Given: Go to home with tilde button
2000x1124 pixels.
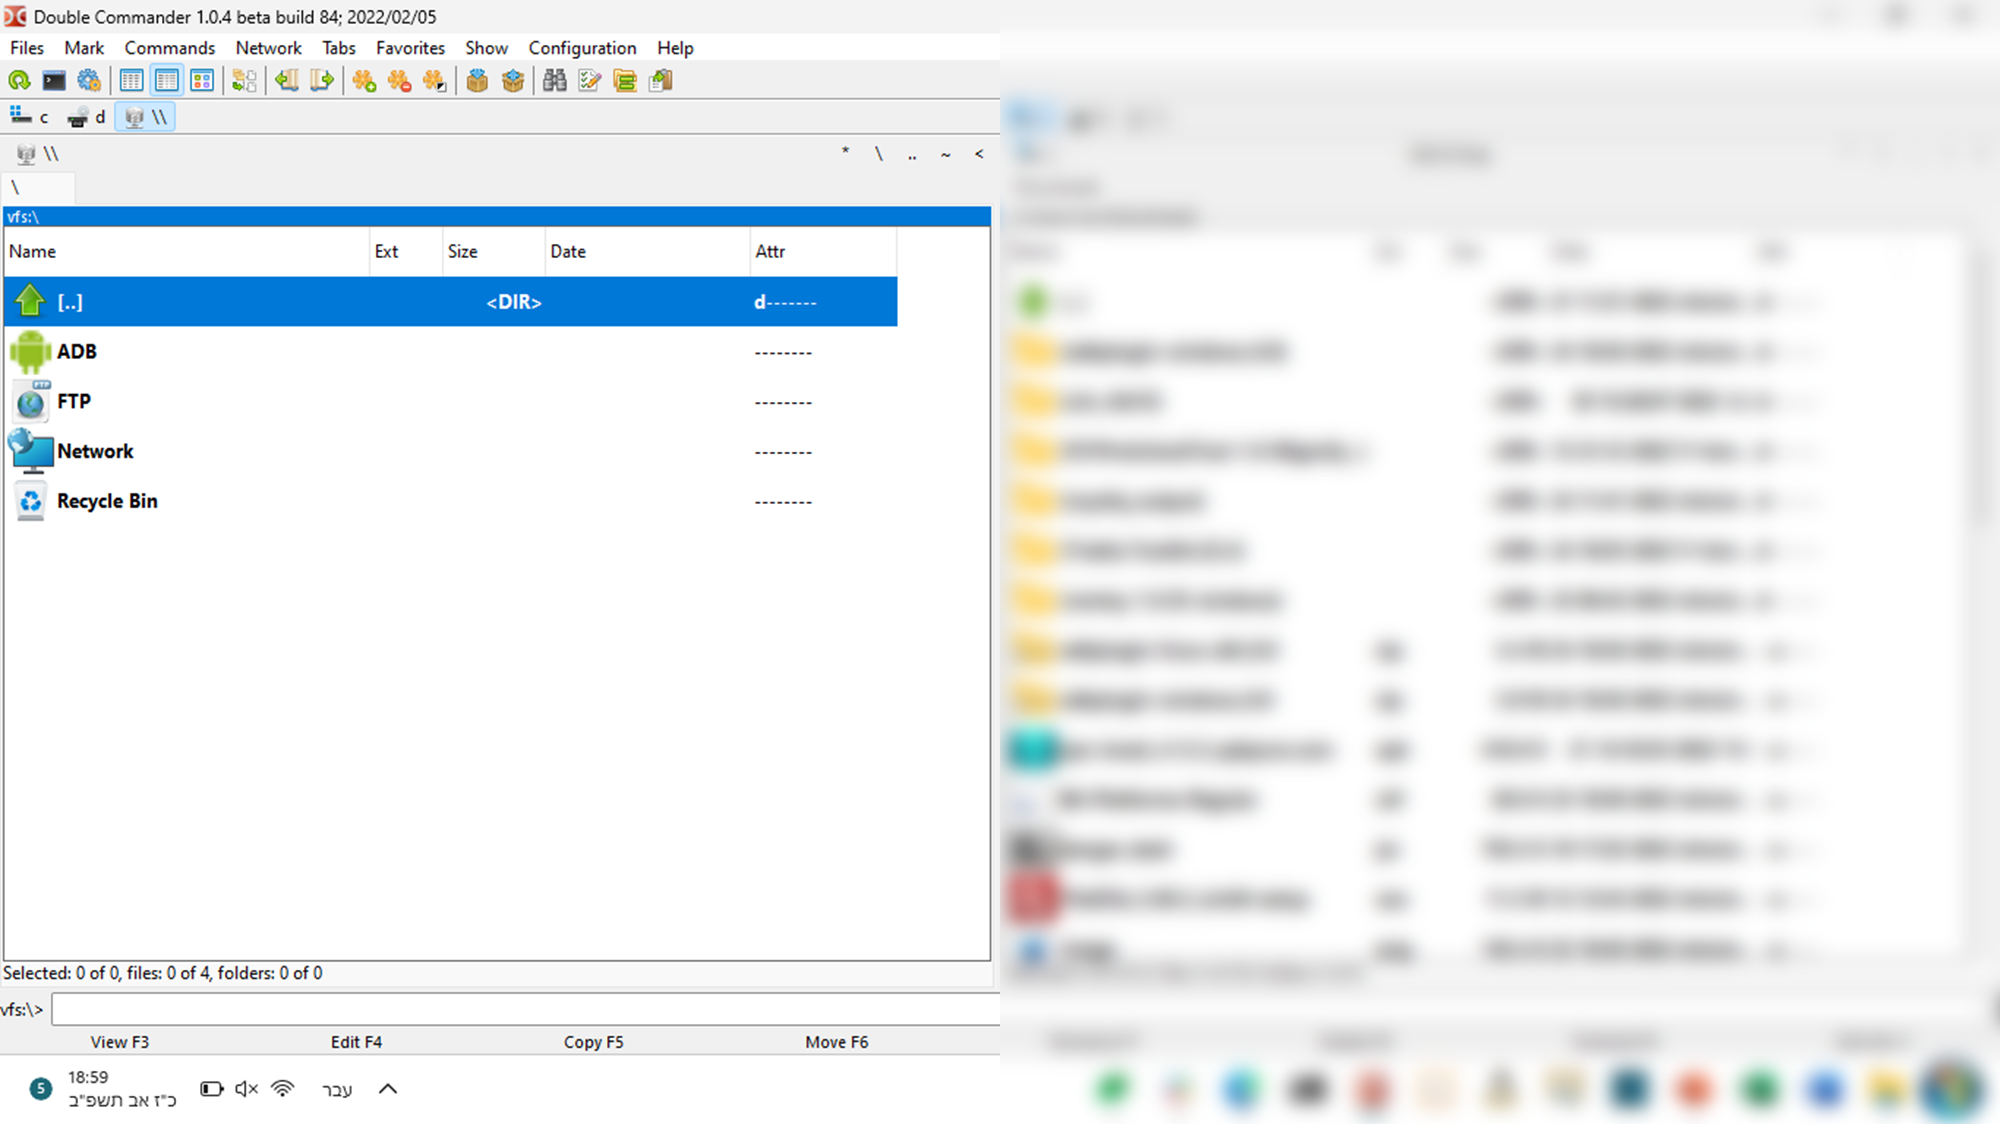Looking at the screenshot, I should click(x=945, y=154).
